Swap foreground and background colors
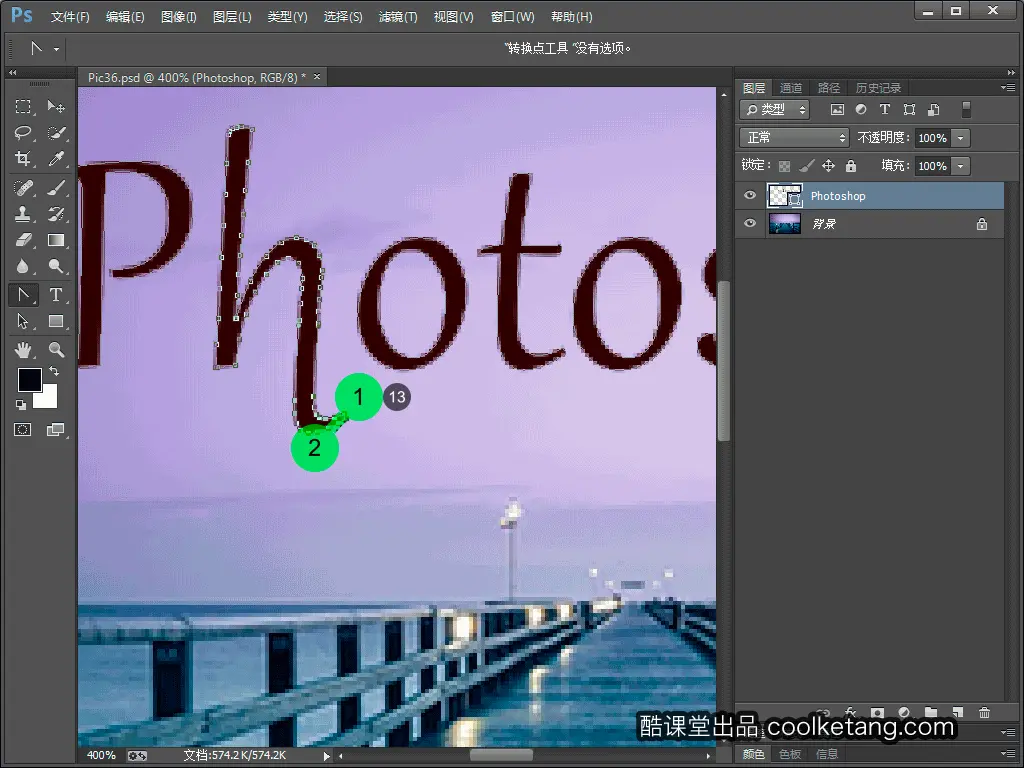This screenshot has height=768, width=1024. click(x=54, y=372)
